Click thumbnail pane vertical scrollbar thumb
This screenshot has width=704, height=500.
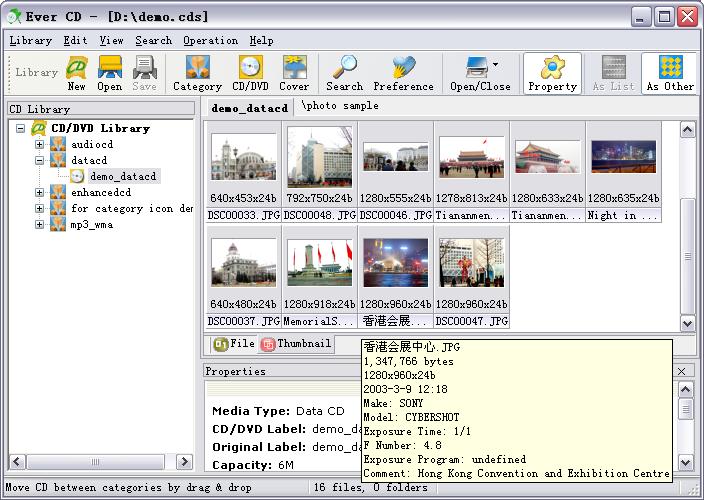688,256
